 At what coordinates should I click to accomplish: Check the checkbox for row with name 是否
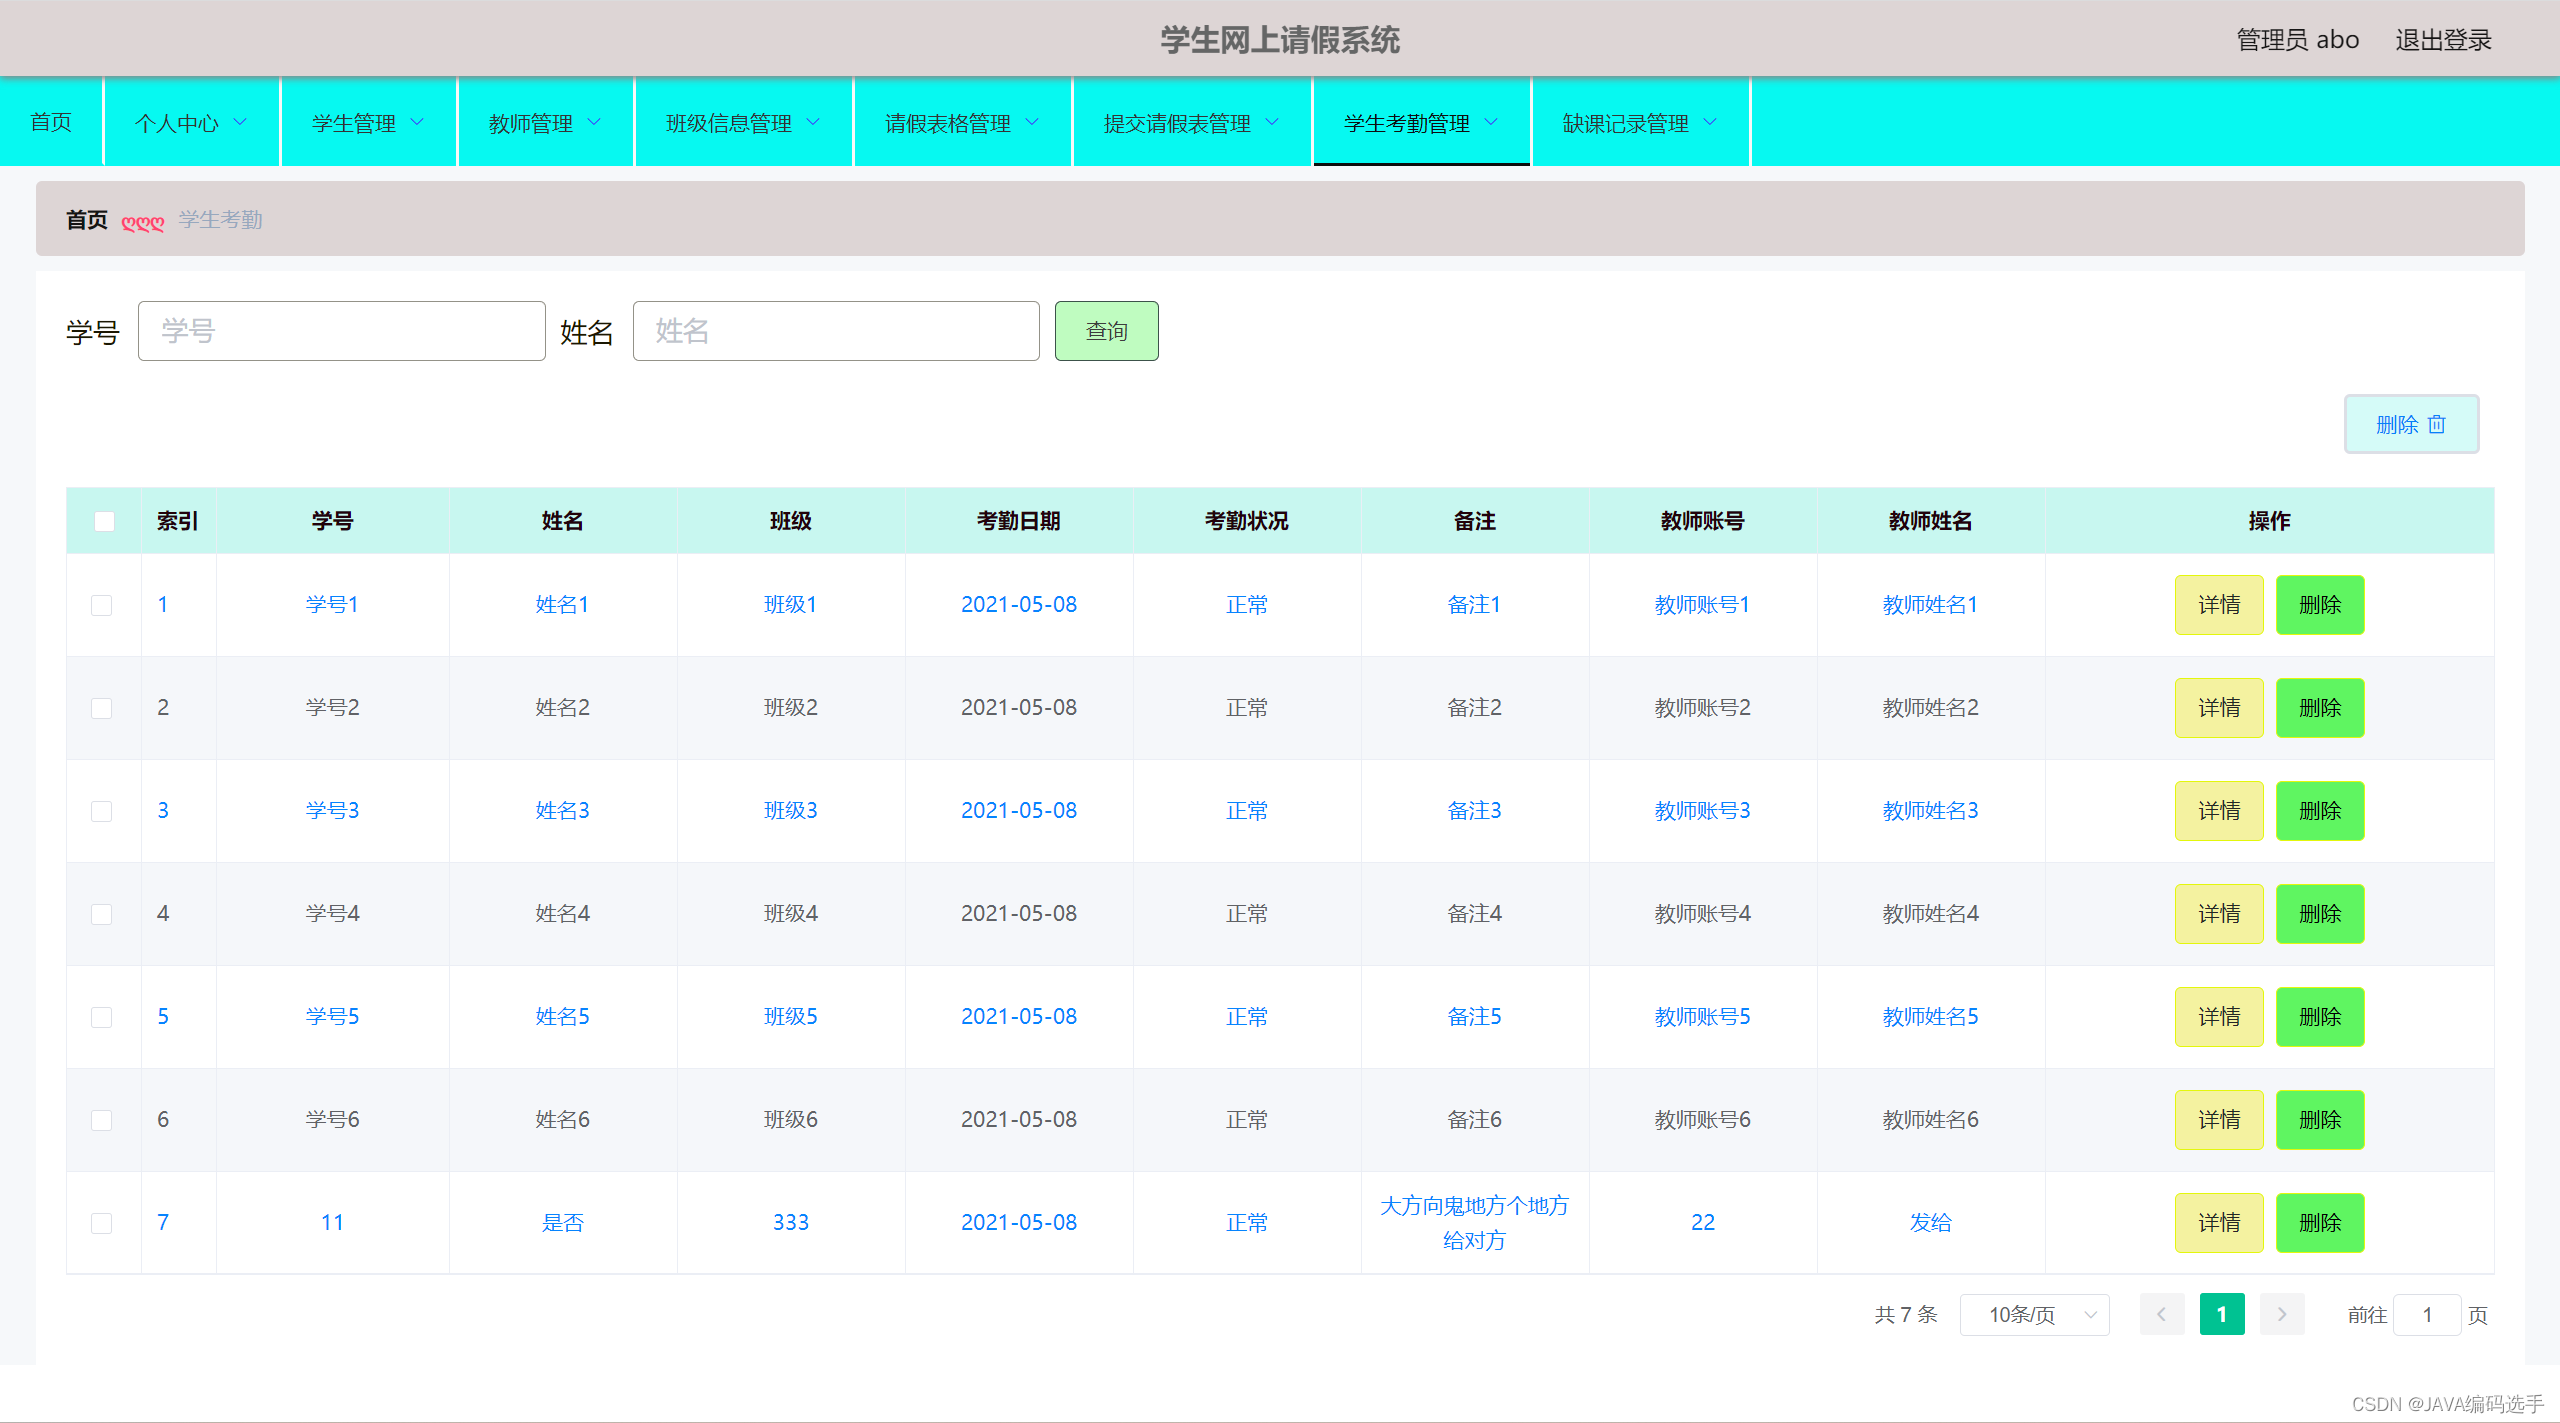click(x=102, y=1223)
